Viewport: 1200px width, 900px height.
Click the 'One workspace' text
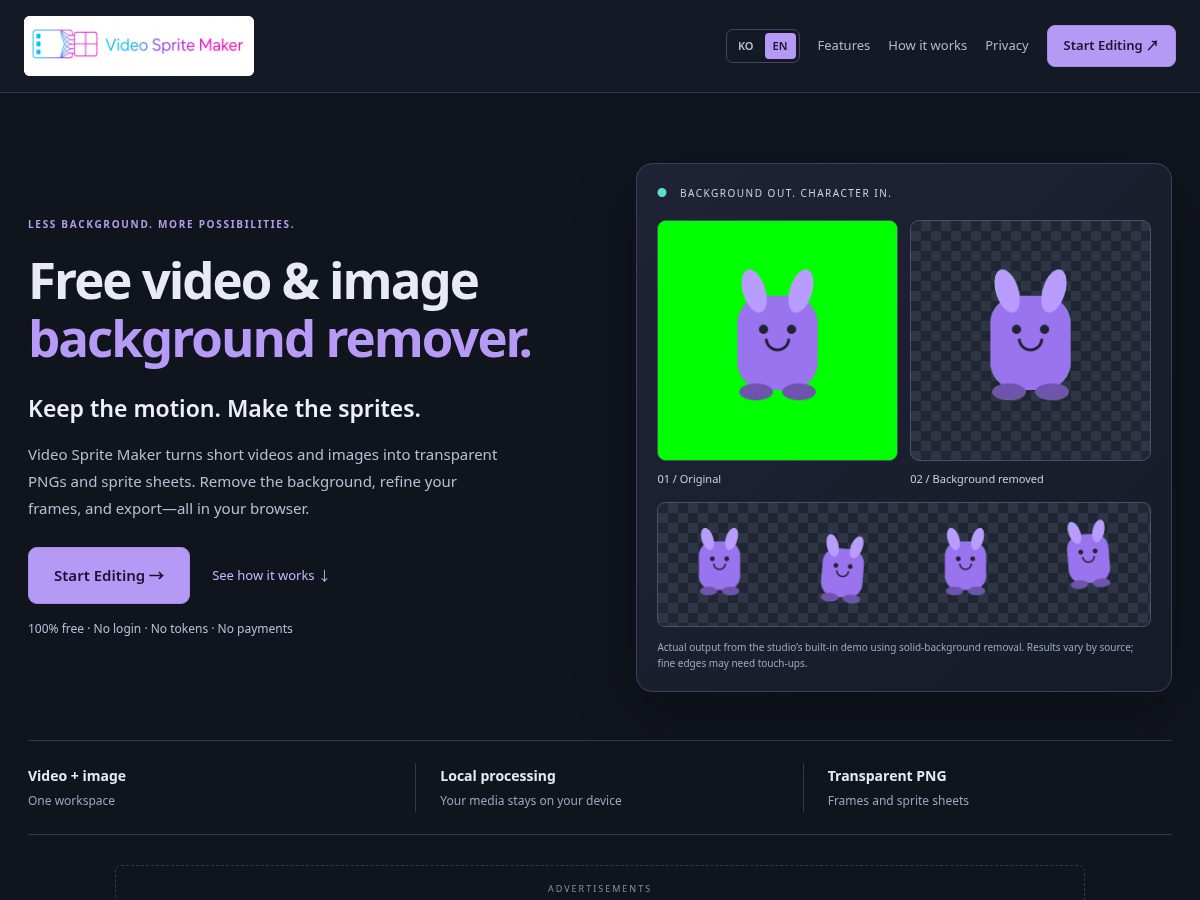coord(71,801)
